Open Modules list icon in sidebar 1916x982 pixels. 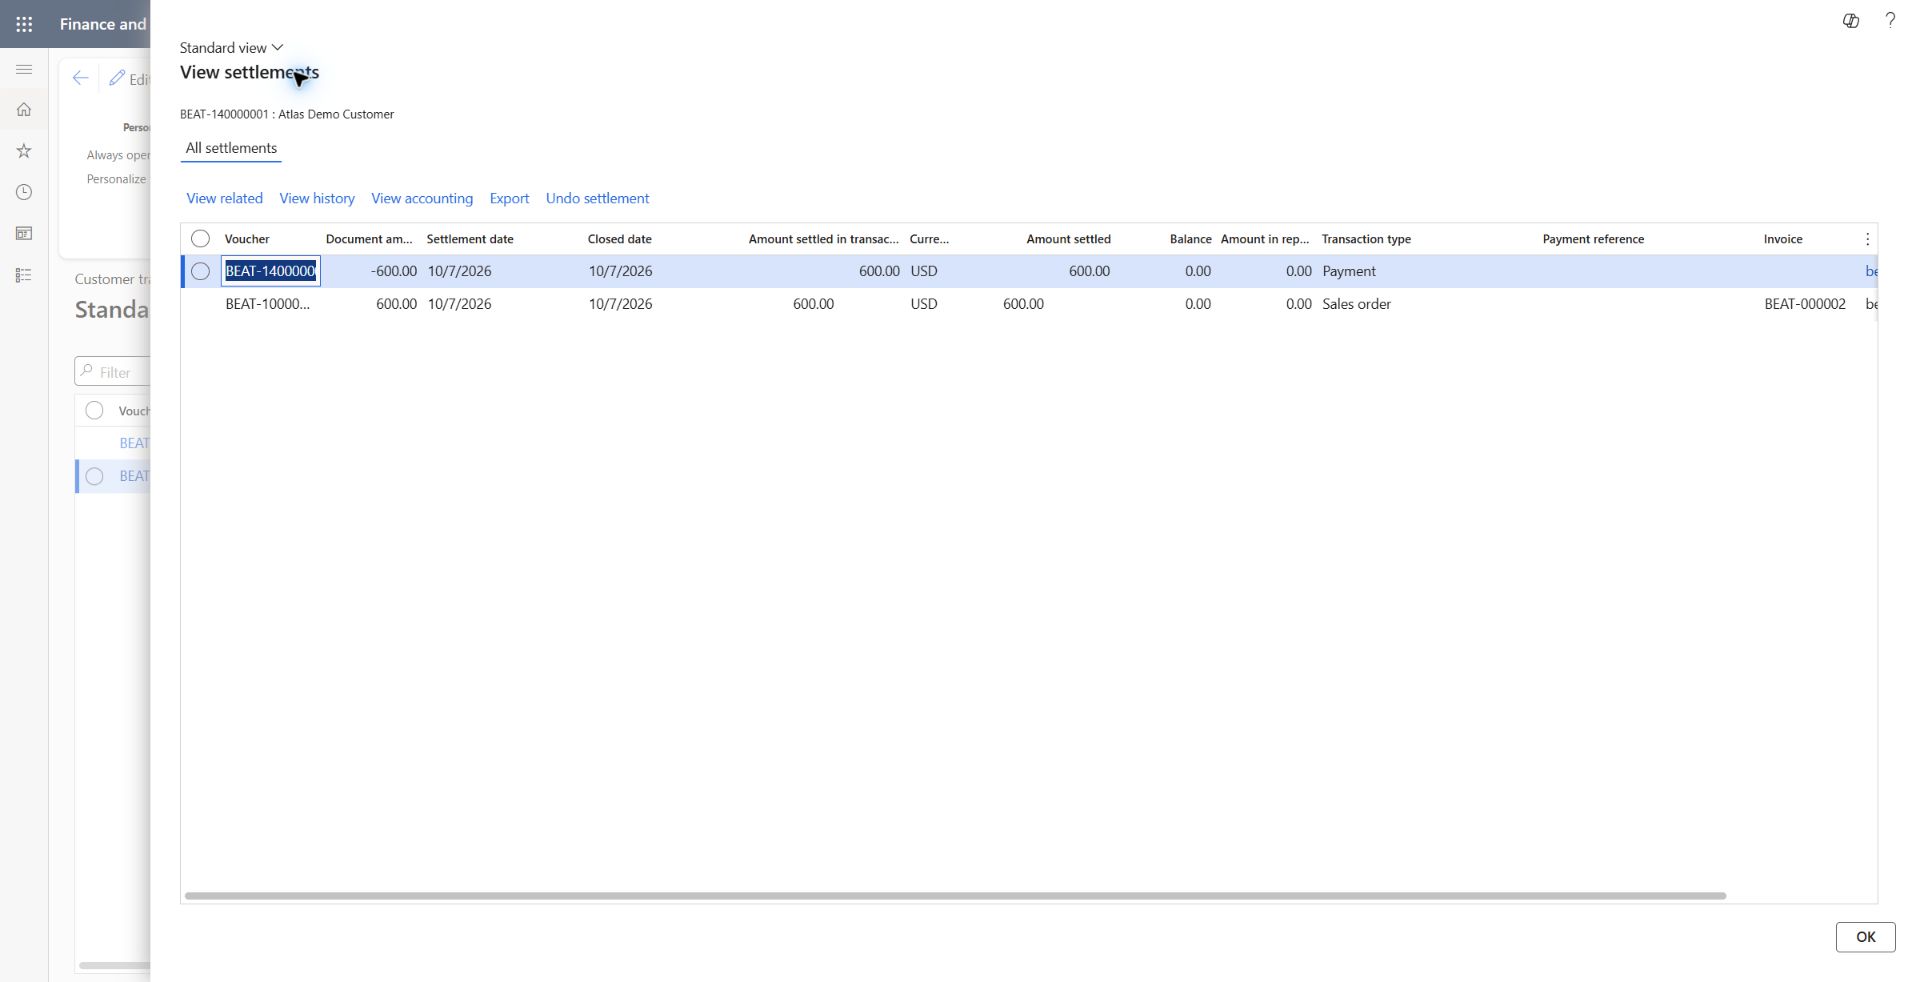24,275
